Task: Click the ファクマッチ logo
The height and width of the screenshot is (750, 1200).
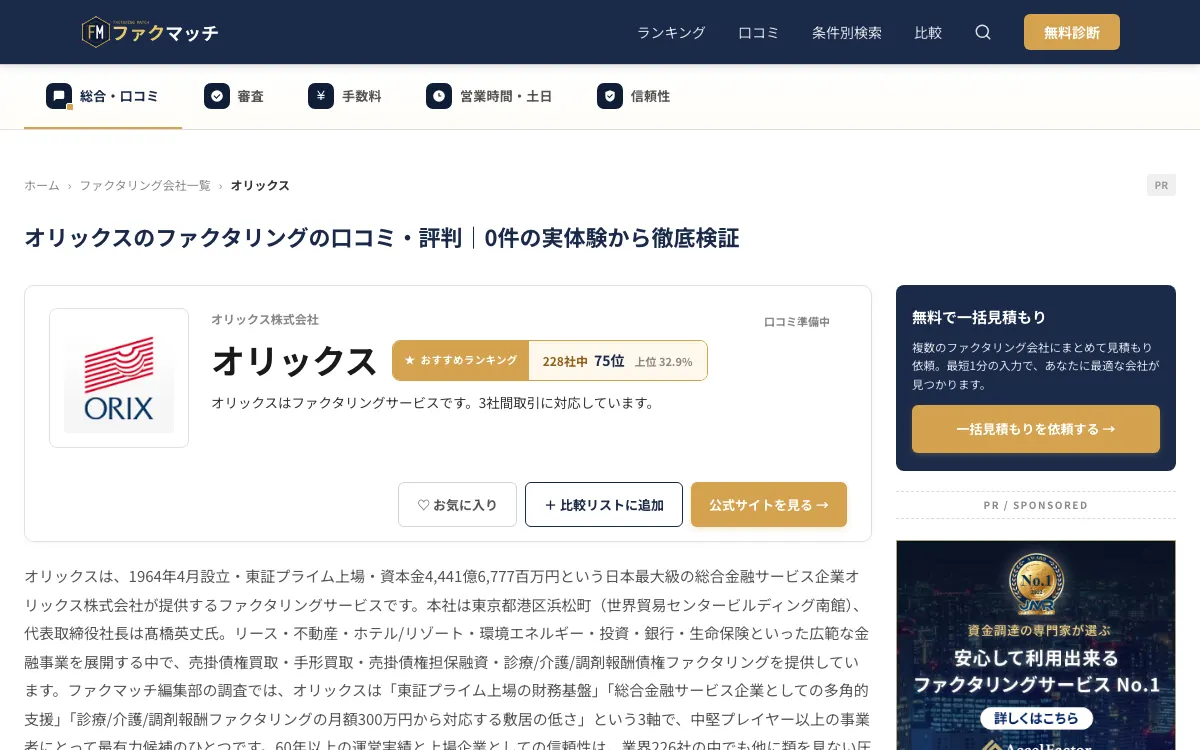Action: pyautogui.click(x=150, y=32)
